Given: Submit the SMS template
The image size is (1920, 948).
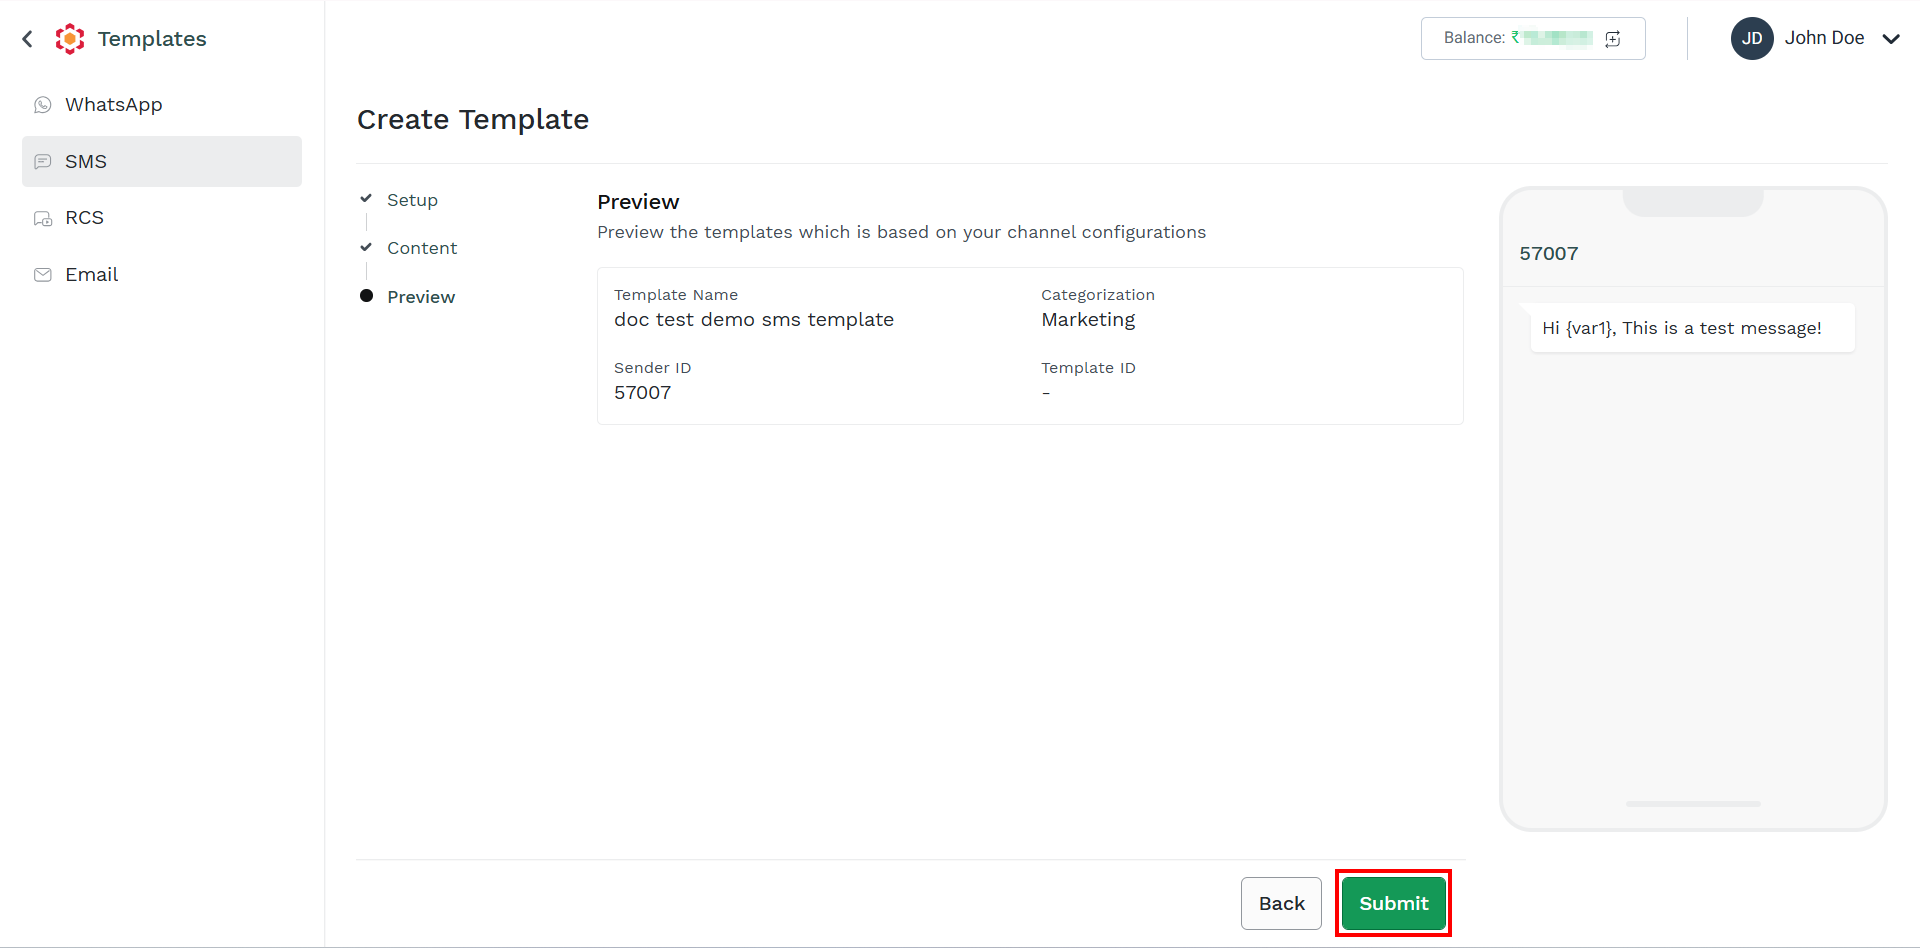Looking at the screenshot, I should pos(1394,903).
